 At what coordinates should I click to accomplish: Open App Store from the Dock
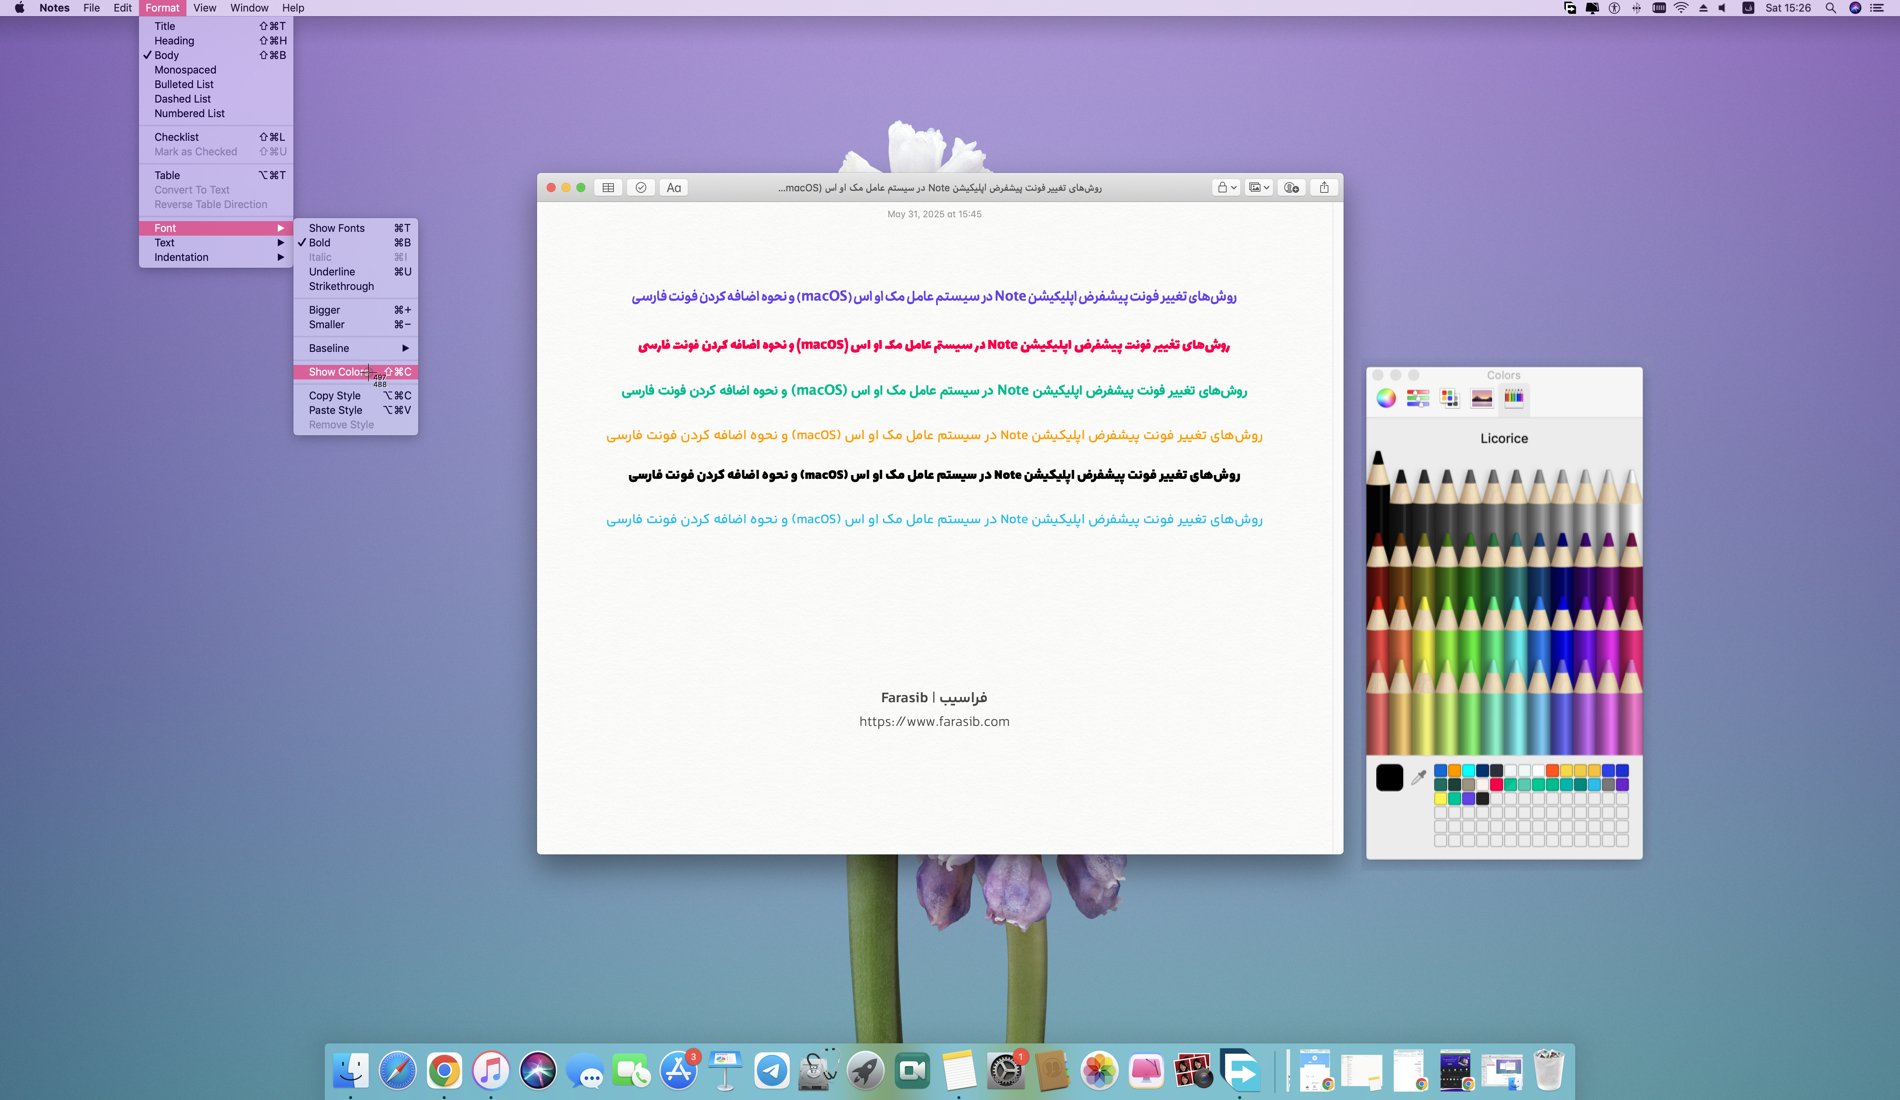678,1071
